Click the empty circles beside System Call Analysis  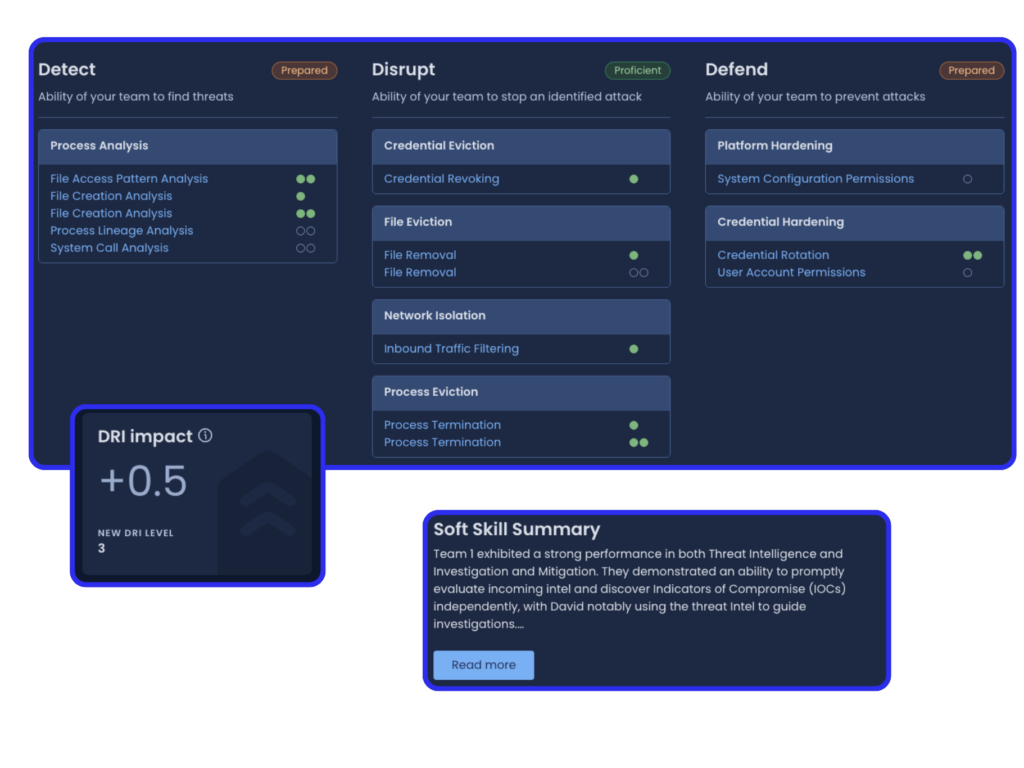(305, 248)
